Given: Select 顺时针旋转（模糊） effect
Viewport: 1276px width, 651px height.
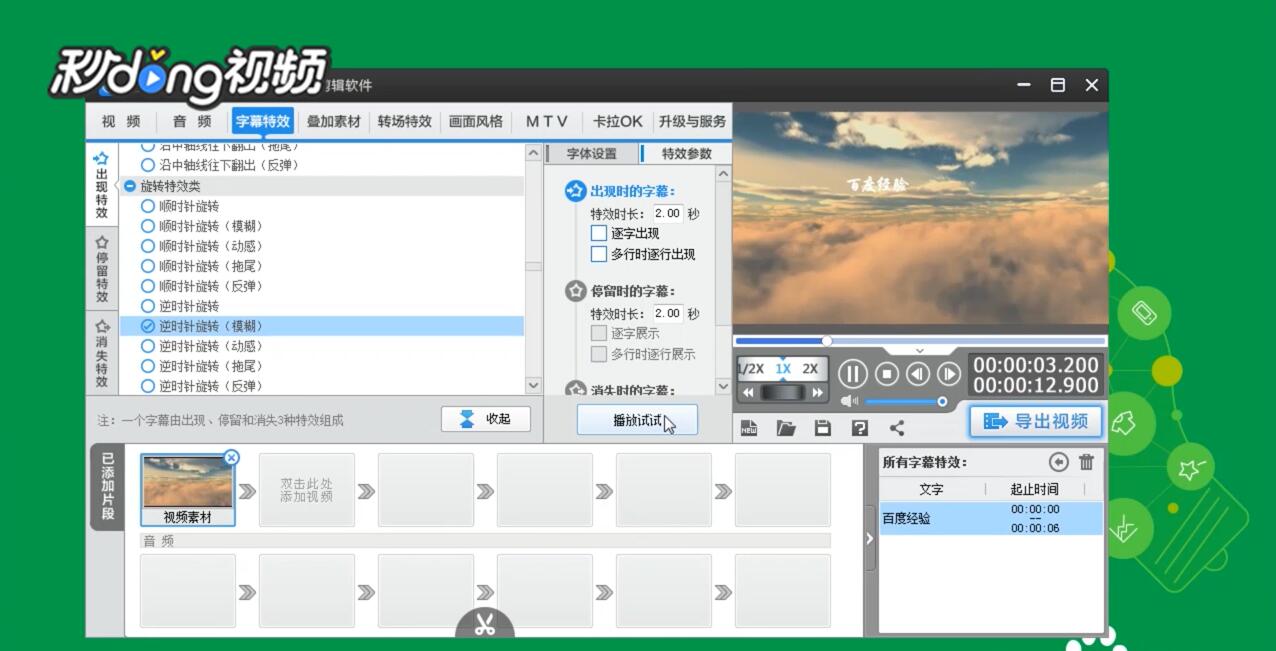Looking at the screenshot, I should click(202, 226).
